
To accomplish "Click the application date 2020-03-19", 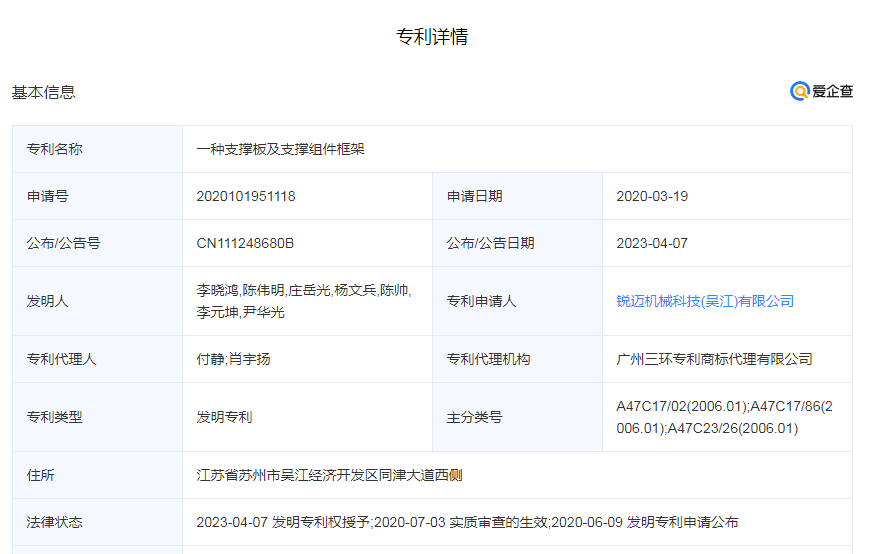I will [x=652, y=196].
